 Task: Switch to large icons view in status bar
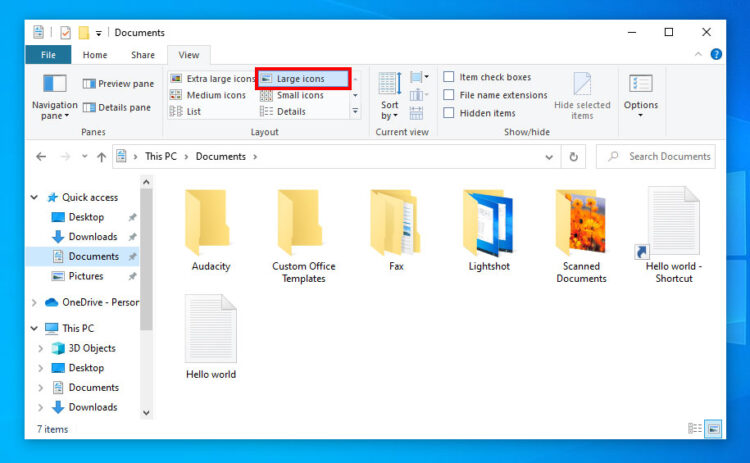click(713, 428)
